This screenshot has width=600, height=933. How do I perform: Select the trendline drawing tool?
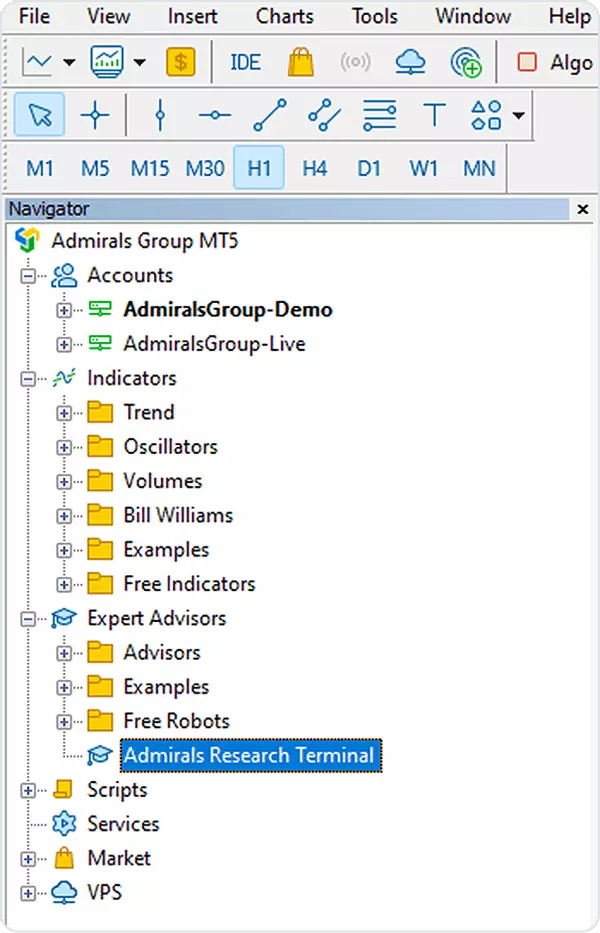(270, 114)
